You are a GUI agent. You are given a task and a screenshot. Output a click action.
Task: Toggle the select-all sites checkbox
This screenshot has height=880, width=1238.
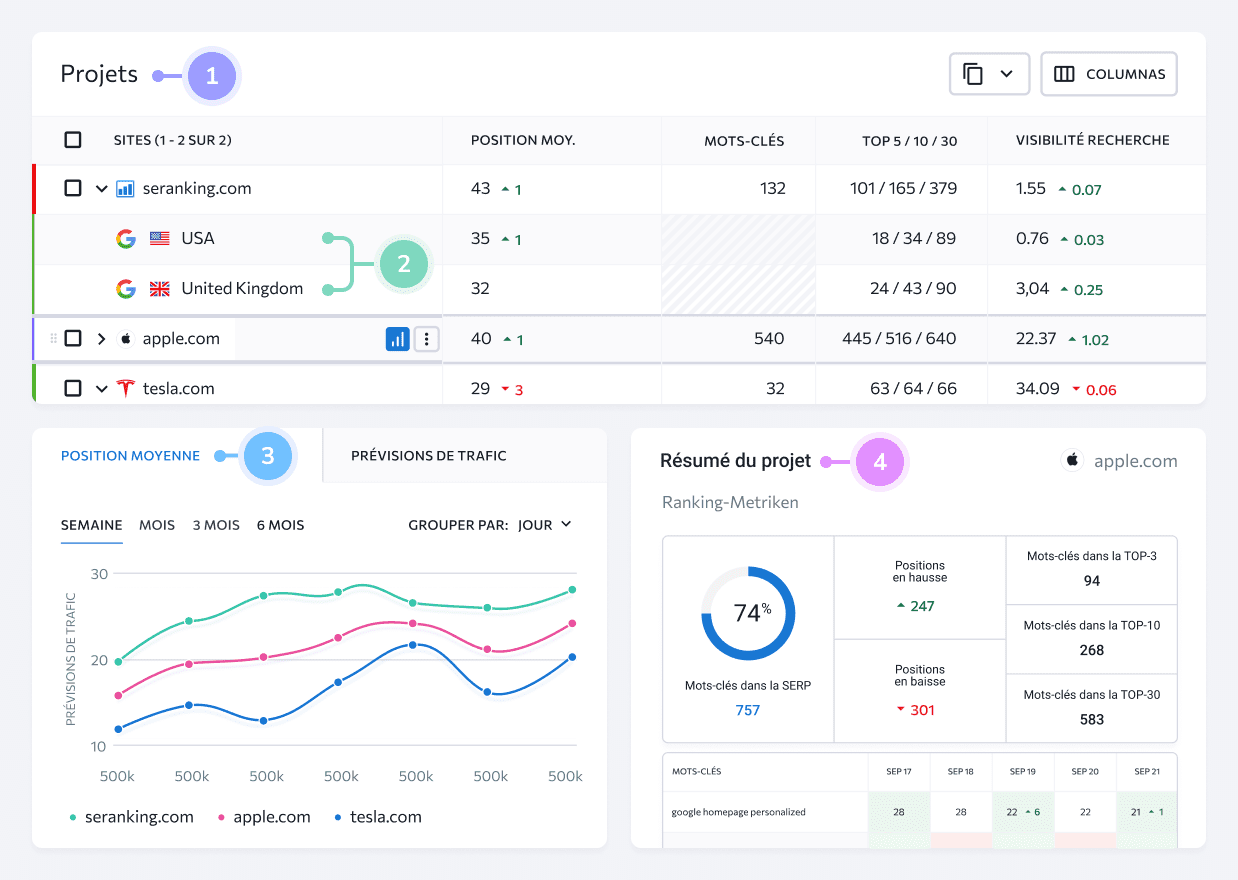[73, 140]
